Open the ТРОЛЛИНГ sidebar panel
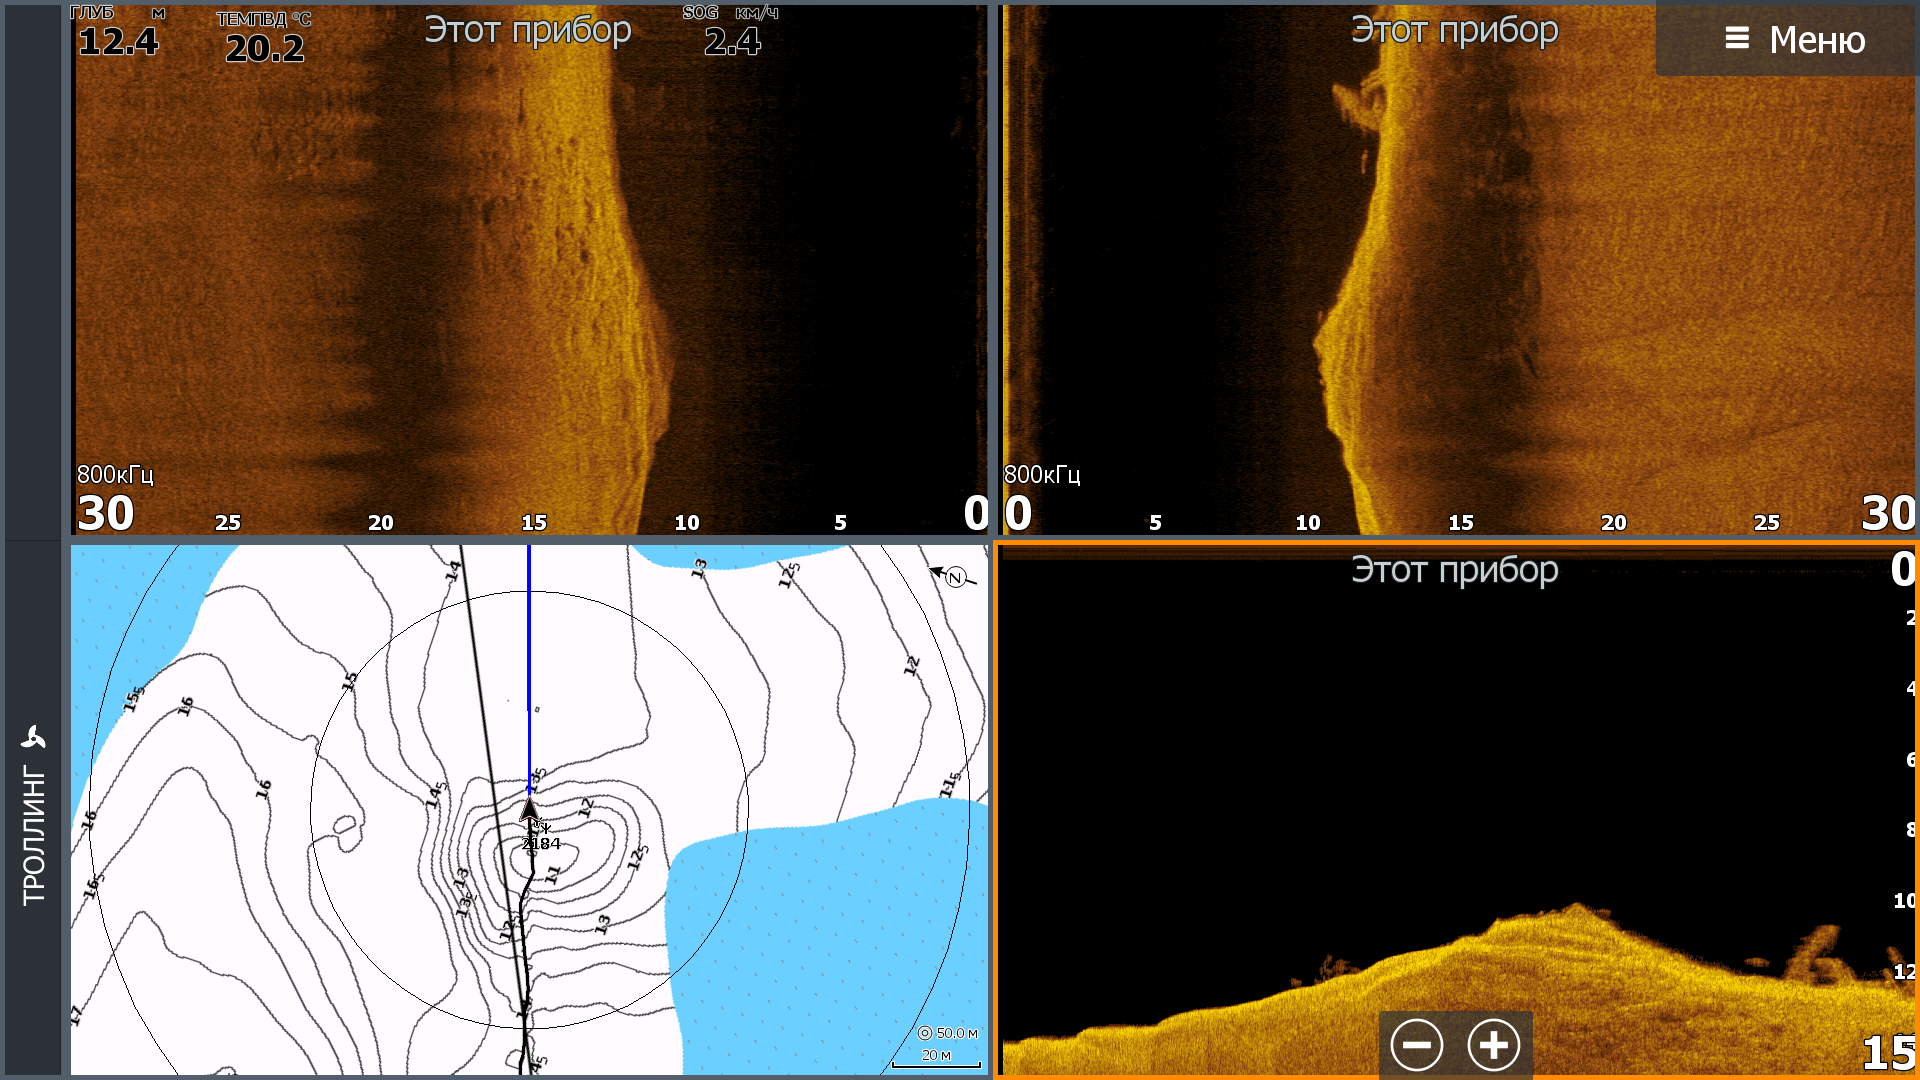This screenshot has width=1920, height=1080. (33, 835)
